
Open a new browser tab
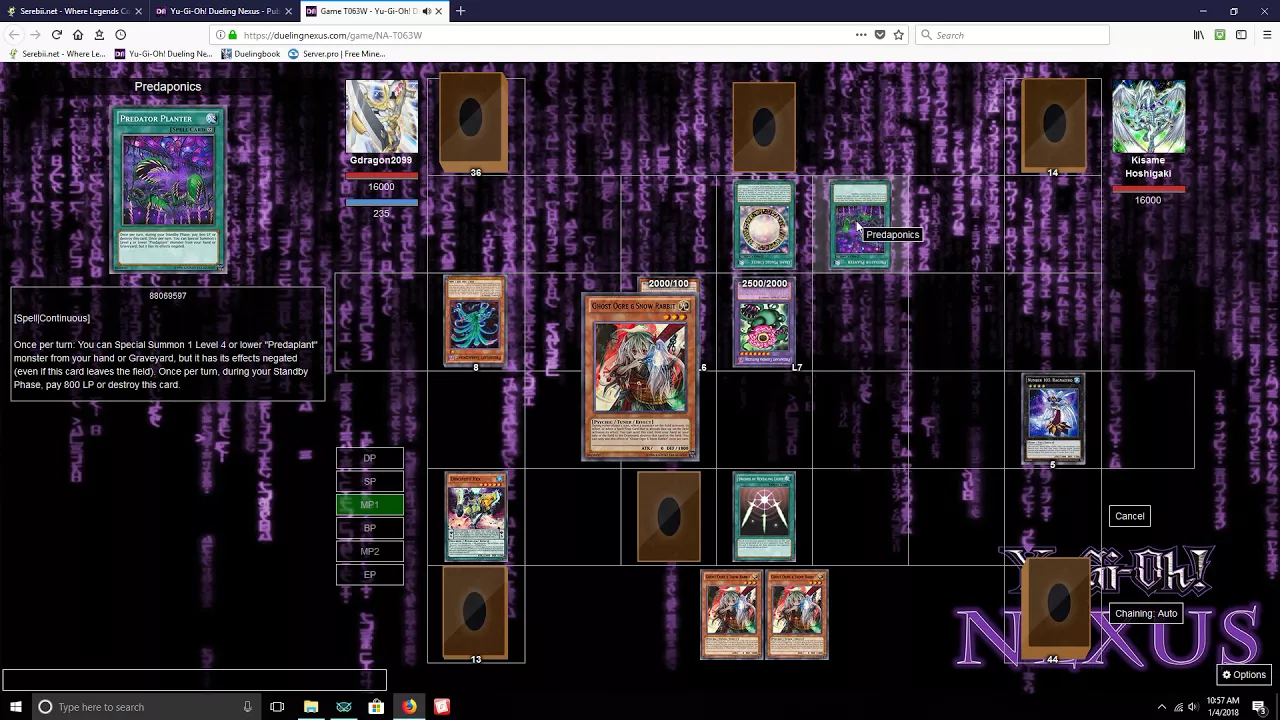(x=460, y=11)
